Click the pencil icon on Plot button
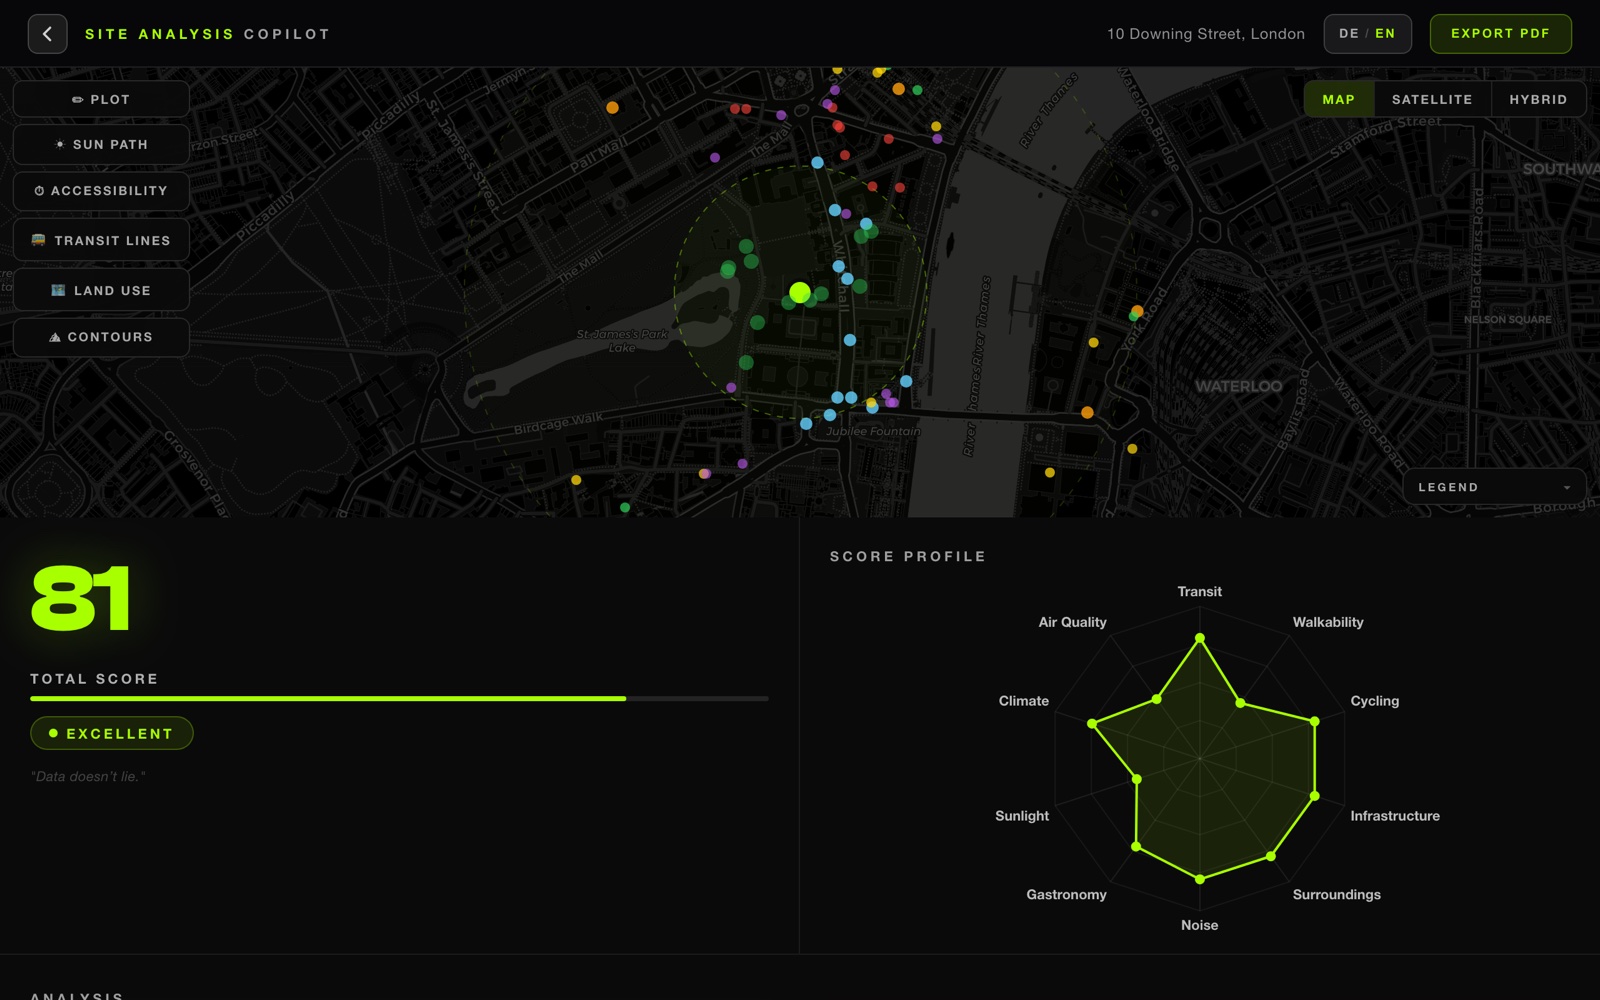1600x1000 pixels. point(77,100)
